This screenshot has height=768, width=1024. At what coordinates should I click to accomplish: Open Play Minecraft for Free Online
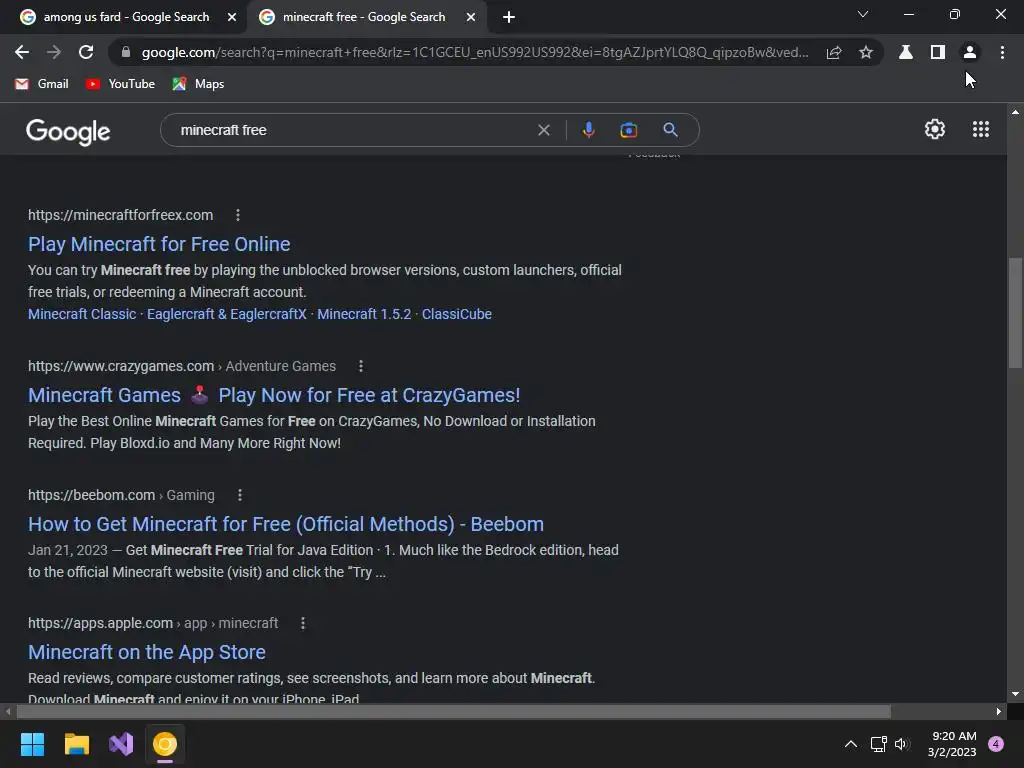point(159,244)
